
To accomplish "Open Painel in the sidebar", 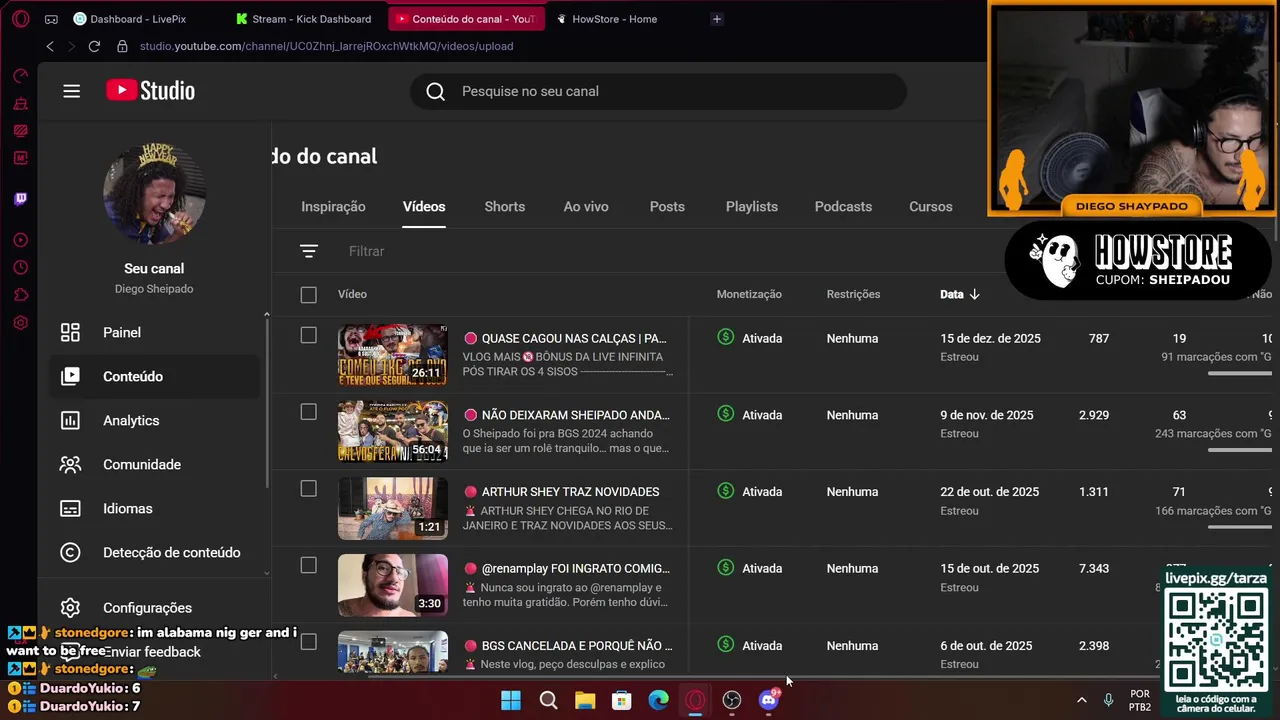I will (x=155, y=332).
